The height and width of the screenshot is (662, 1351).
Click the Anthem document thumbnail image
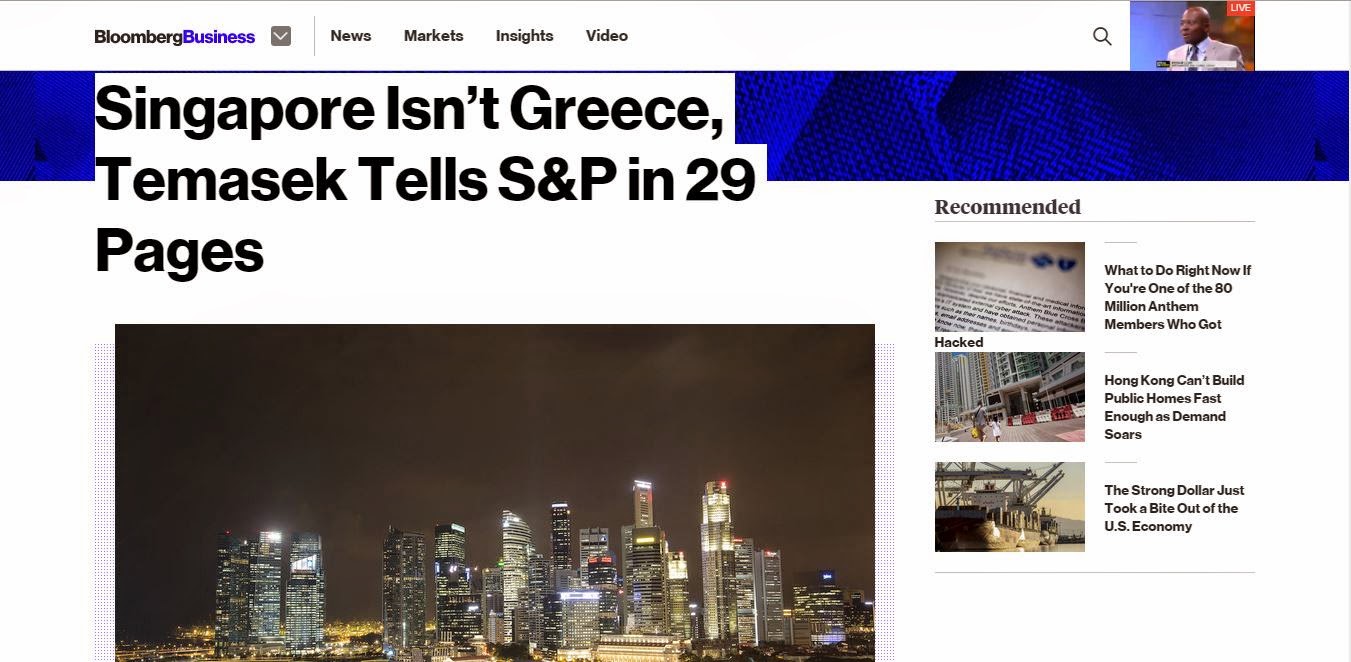pos(1010,287)
